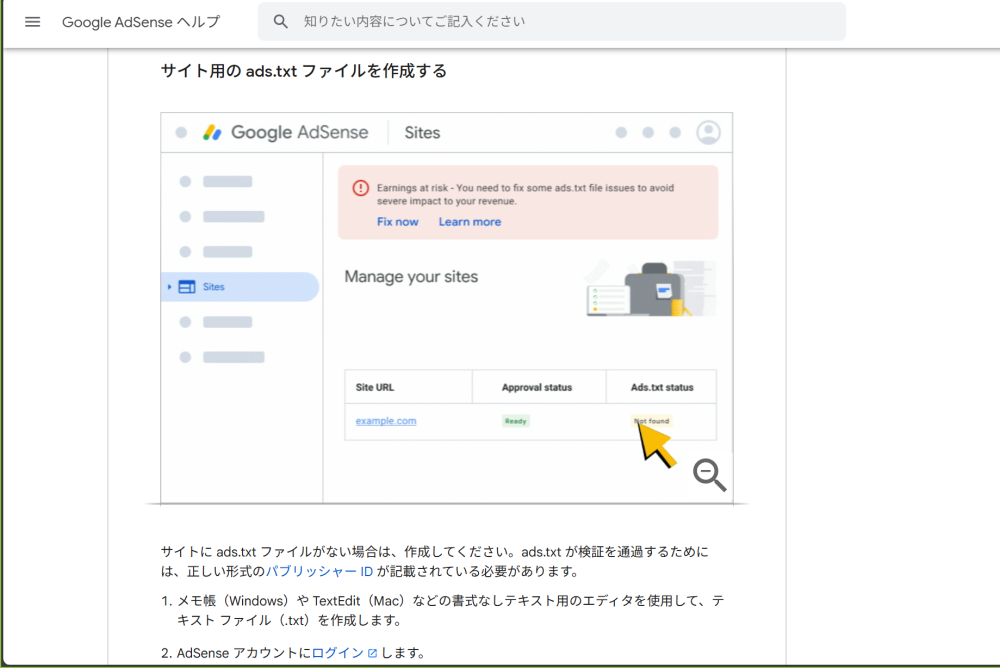Click the search magnifier icon
The width and height of the screenshot is (1000, 668).
pos(281,22)
